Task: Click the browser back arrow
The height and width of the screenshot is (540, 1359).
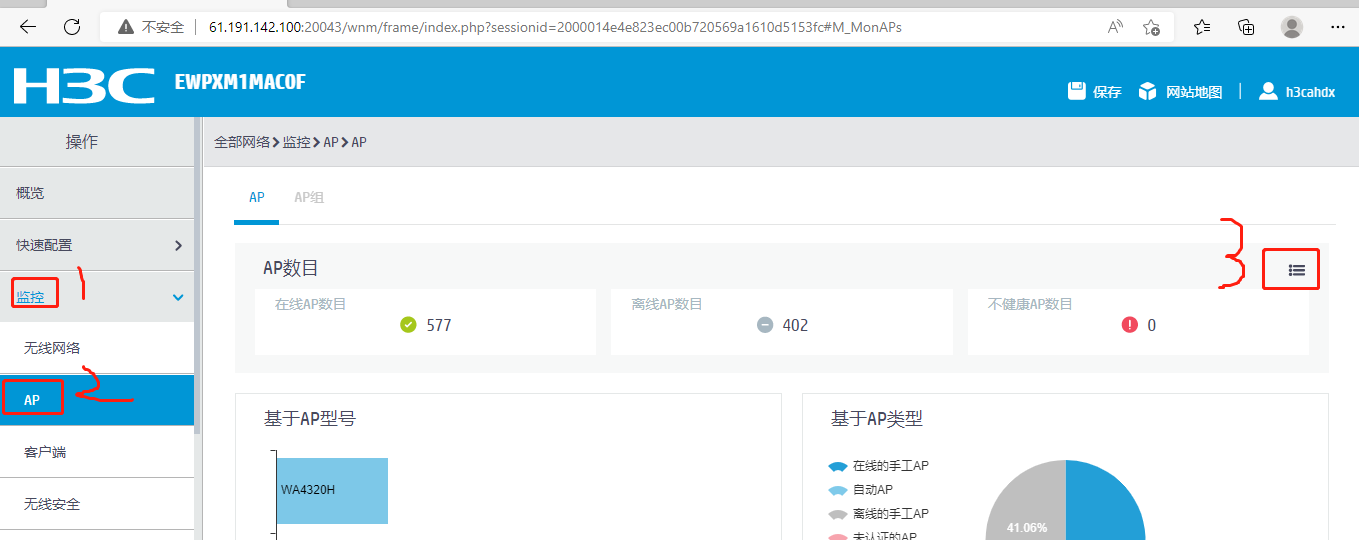Action: (28, 27)
